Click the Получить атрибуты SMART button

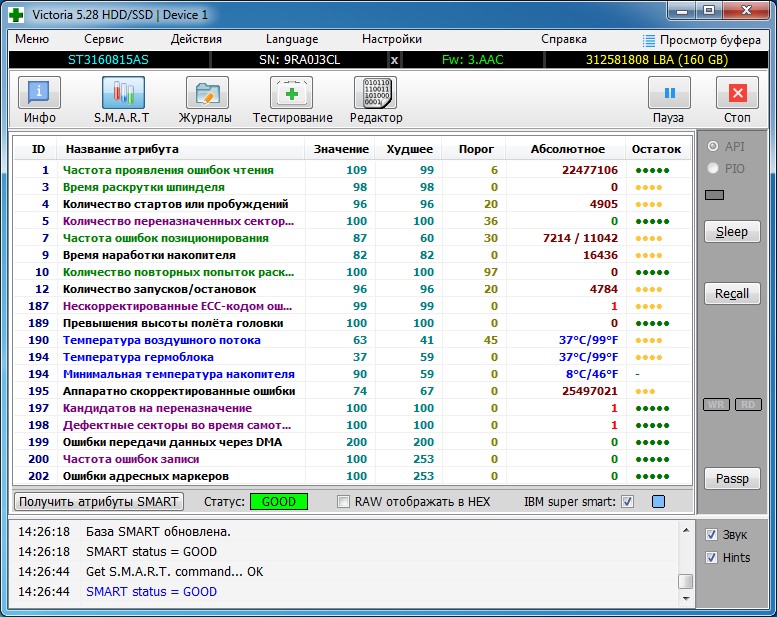coord(99,502)
